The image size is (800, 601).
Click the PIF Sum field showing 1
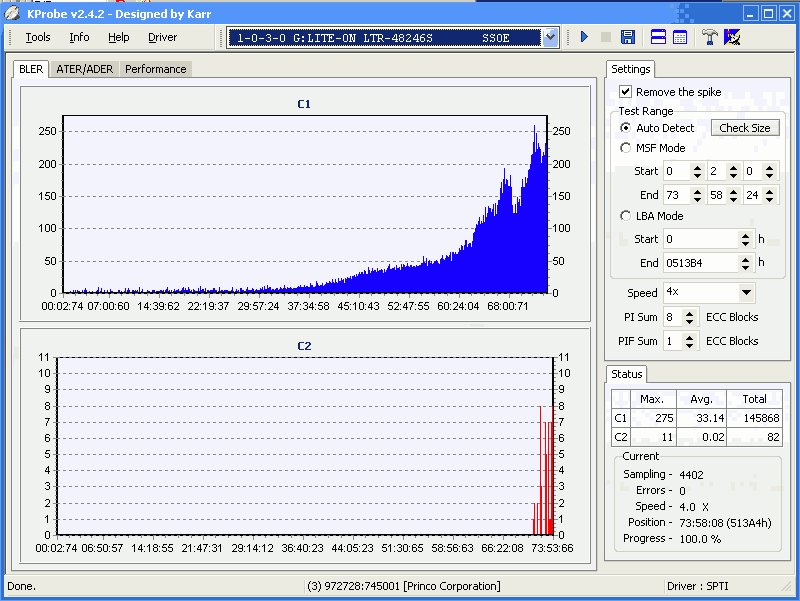673,341
